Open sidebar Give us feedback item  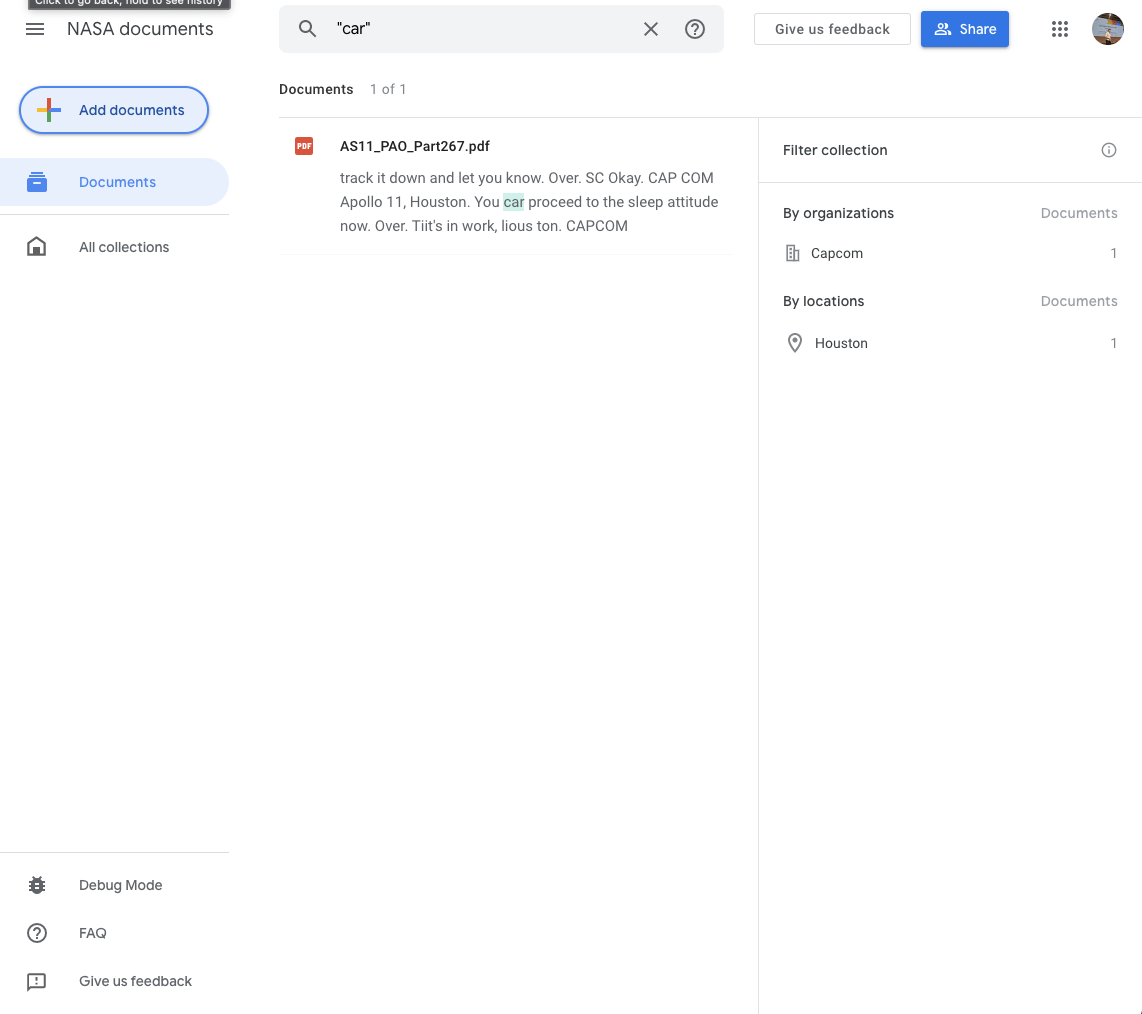coord(114,981)
